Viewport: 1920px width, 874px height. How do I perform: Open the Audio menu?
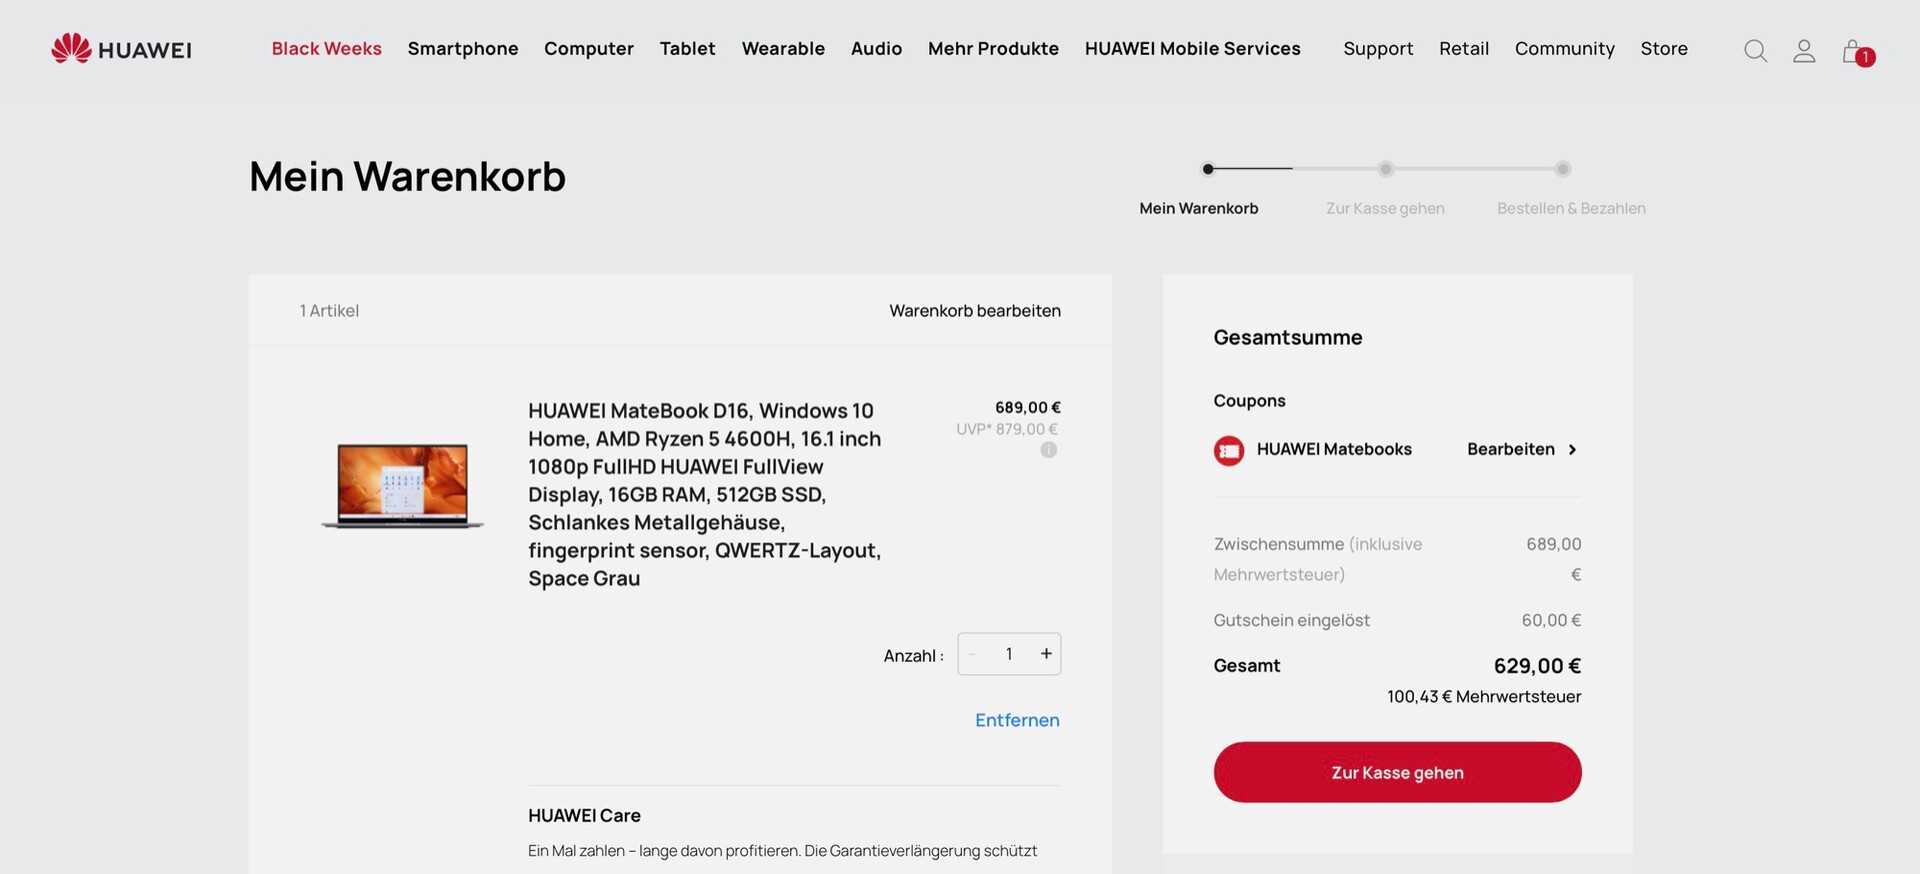876,49
